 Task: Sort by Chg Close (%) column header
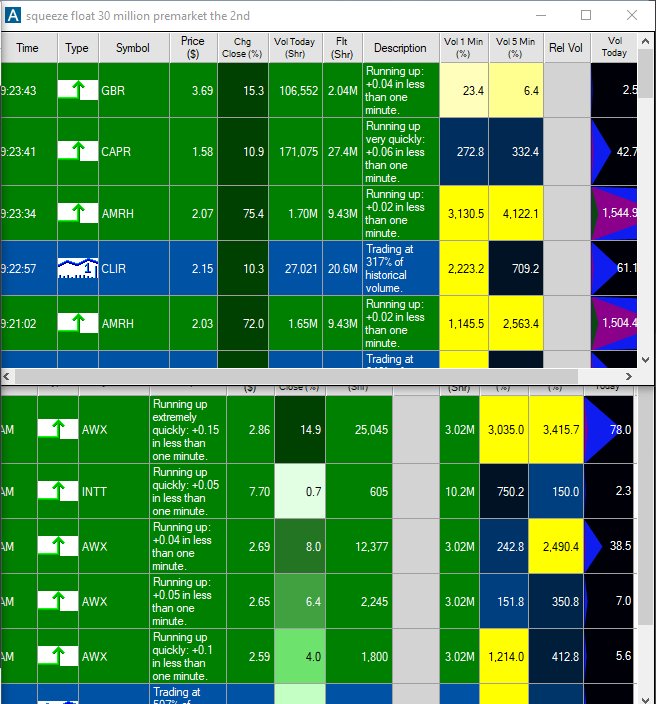[x=243, y=48]
